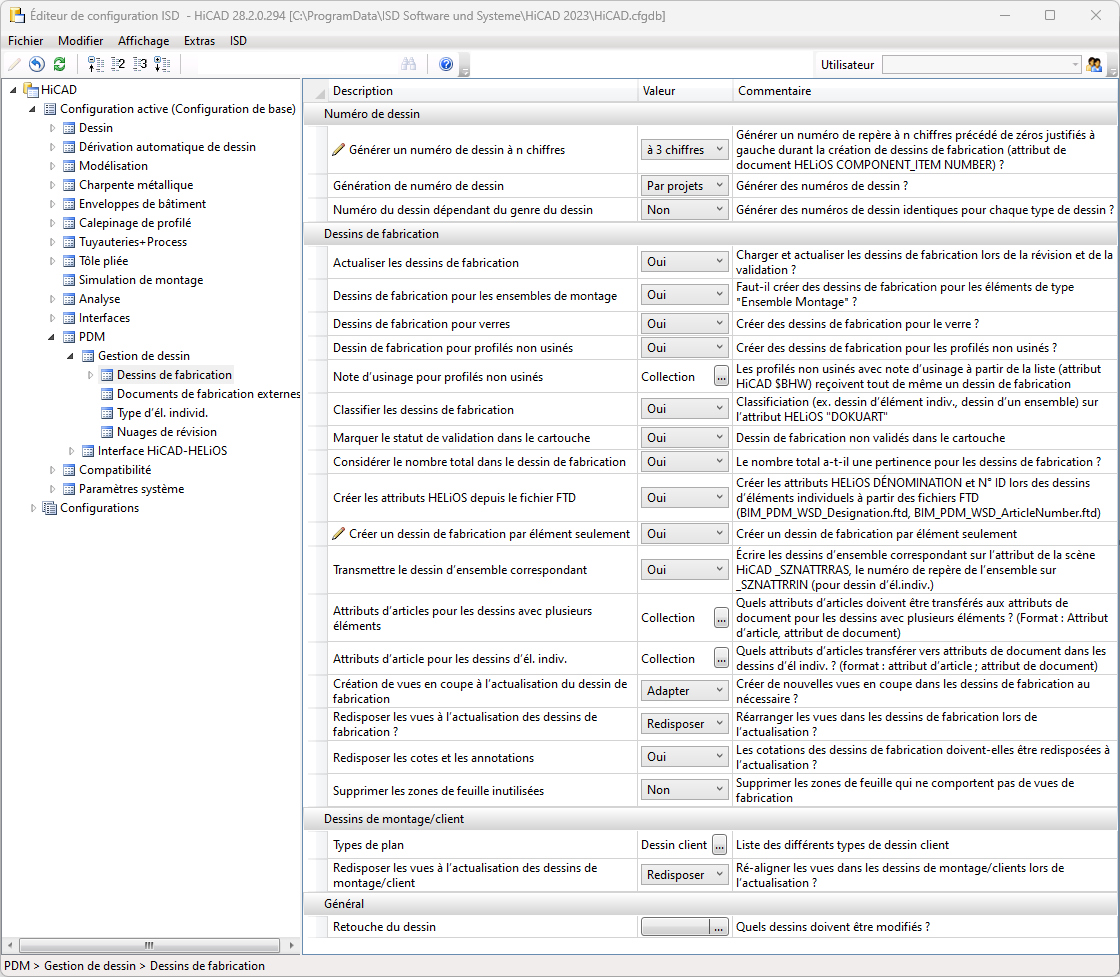Click the expand to level 2 icon
The height and width of the screenshot is (977, 1120).
click(118, 64)
